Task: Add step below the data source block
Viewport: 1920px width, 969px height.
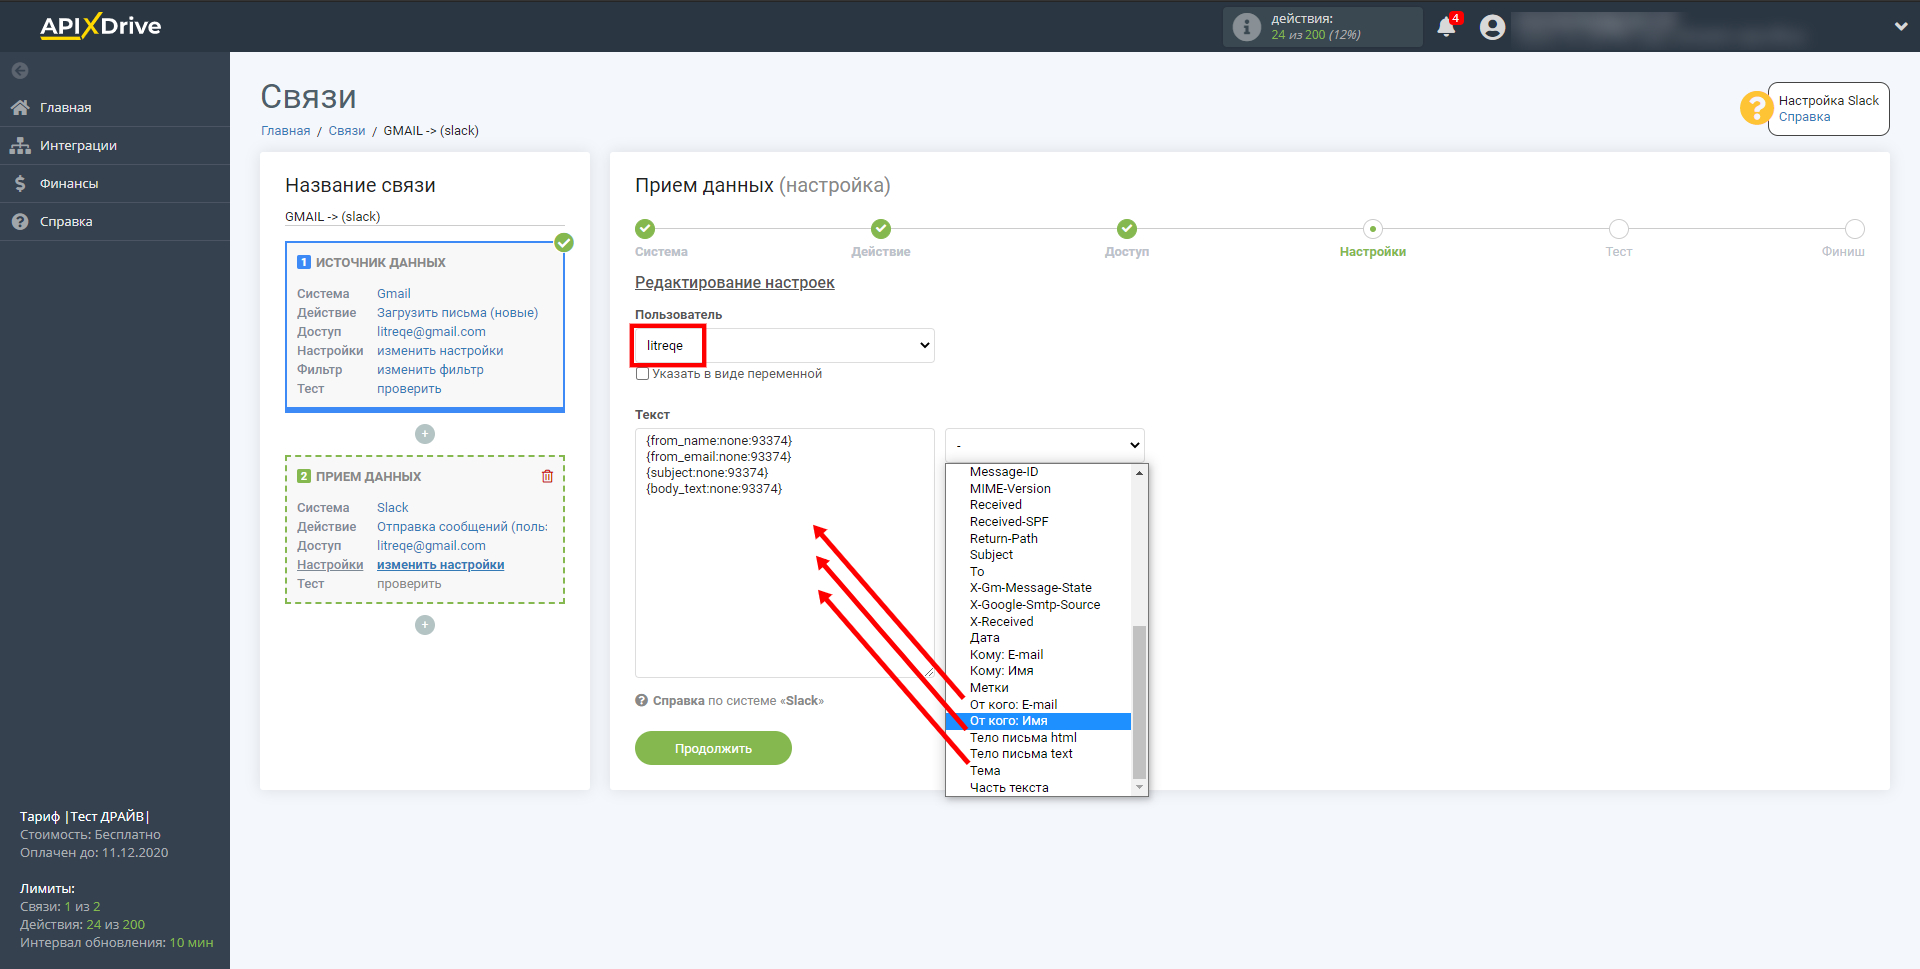Action: [x=425, y=434]
